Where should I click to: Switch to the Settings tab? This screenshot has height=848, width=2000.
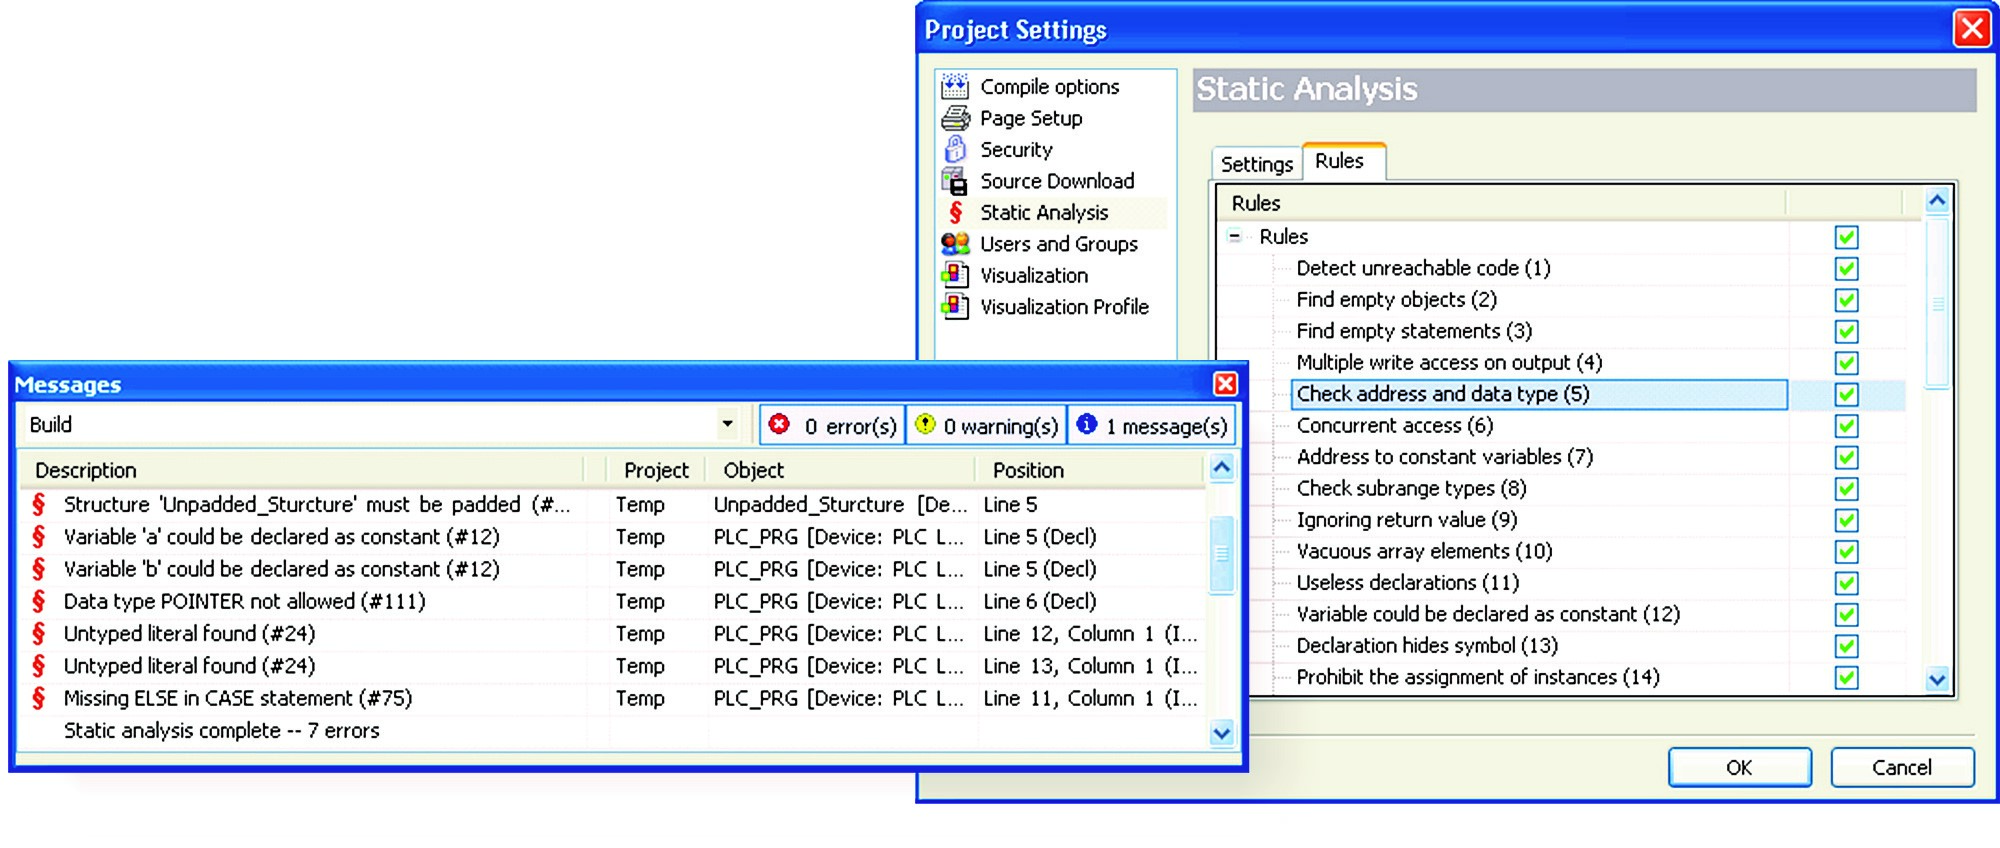click(x=1256, y=164)
